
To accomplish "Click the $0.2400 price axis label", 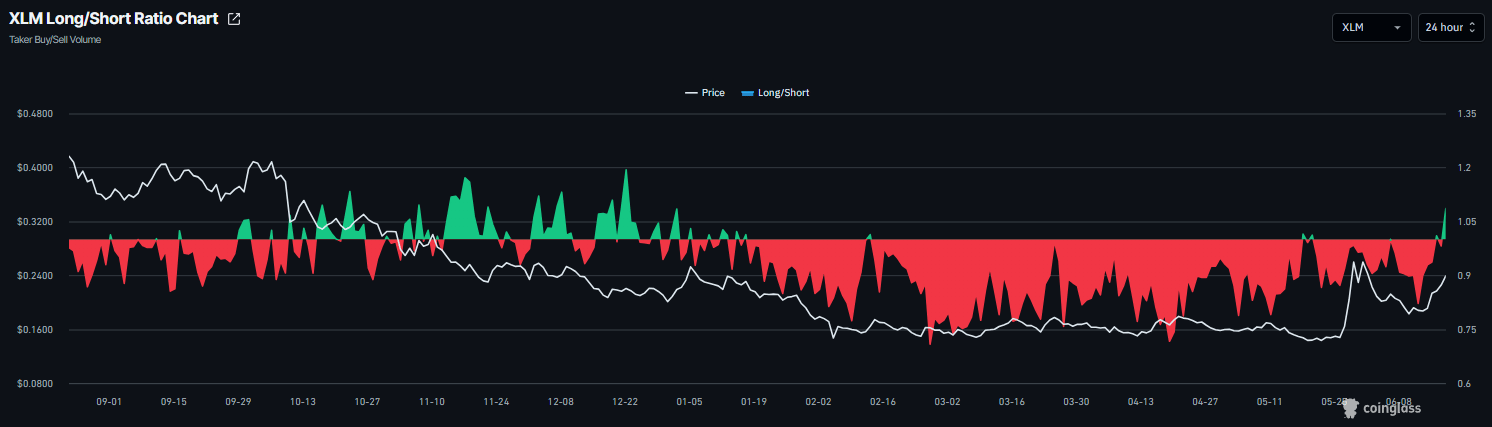I will tap(35, 276).
